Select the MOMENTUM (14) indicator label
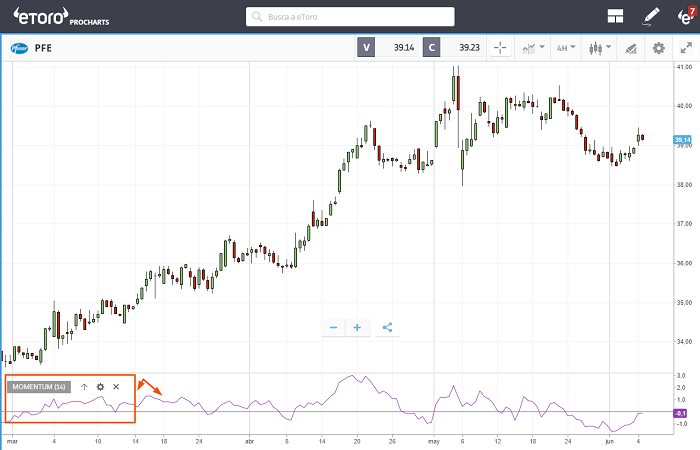 coord(39,387)
